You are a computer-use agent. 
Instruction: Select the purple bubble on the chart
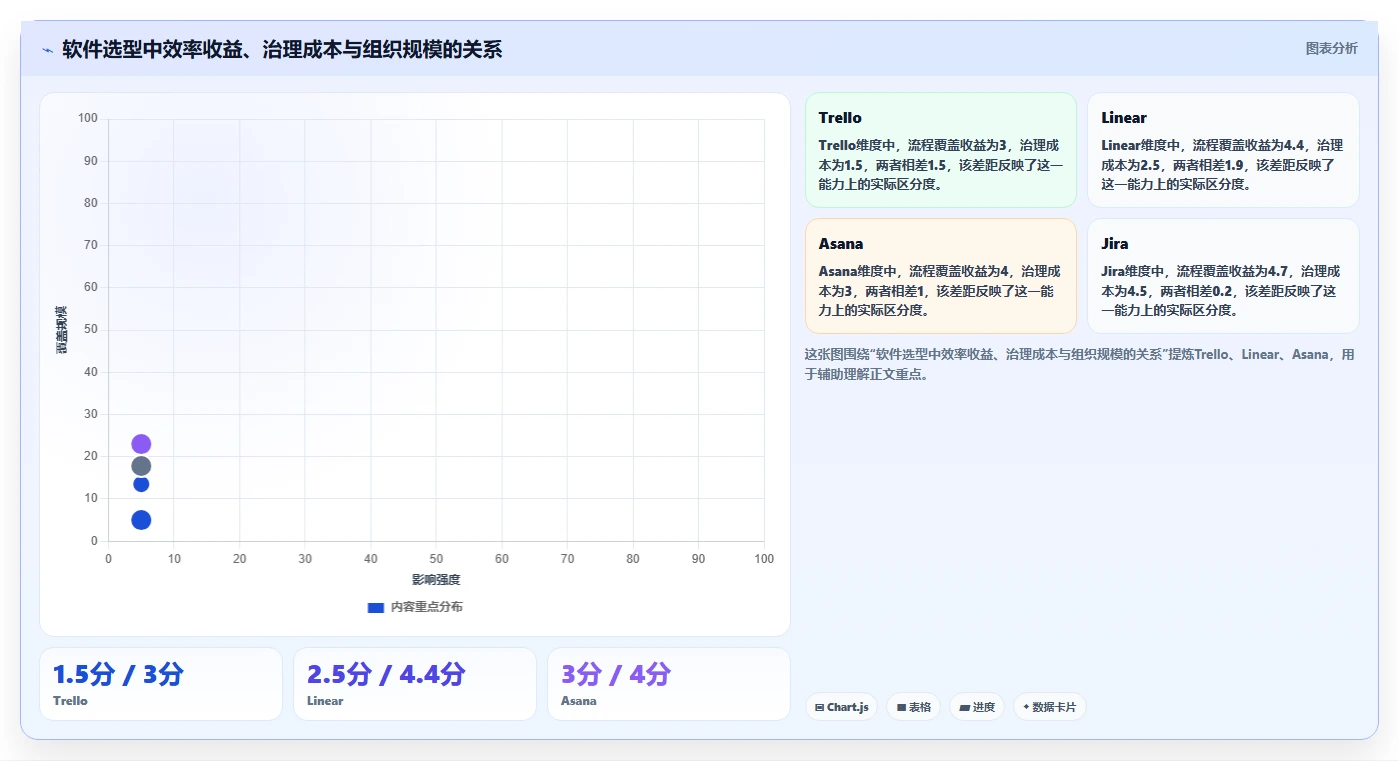point(141,444)
